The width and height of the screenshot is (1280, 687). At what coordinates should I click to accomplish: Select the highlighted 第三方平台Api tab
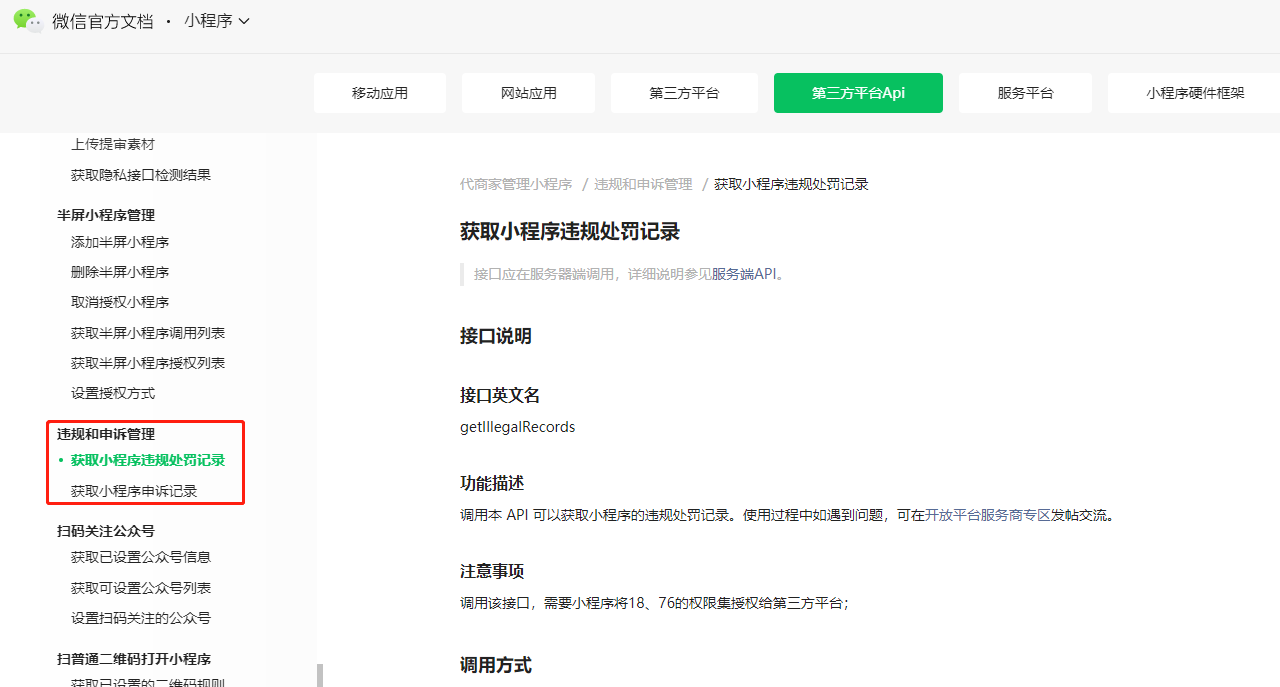(858, 92)
